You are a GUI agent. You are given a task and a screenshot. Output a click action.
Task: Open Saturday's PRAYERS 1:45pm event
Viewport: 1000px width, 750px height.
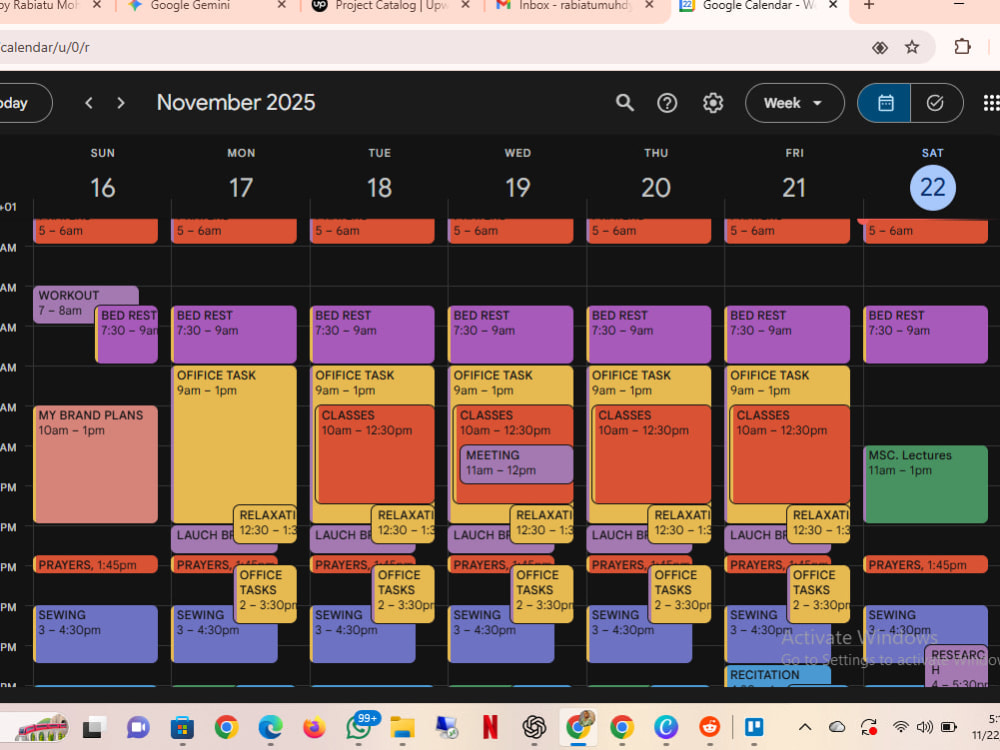pyautogui.click(x=925, y=565)
